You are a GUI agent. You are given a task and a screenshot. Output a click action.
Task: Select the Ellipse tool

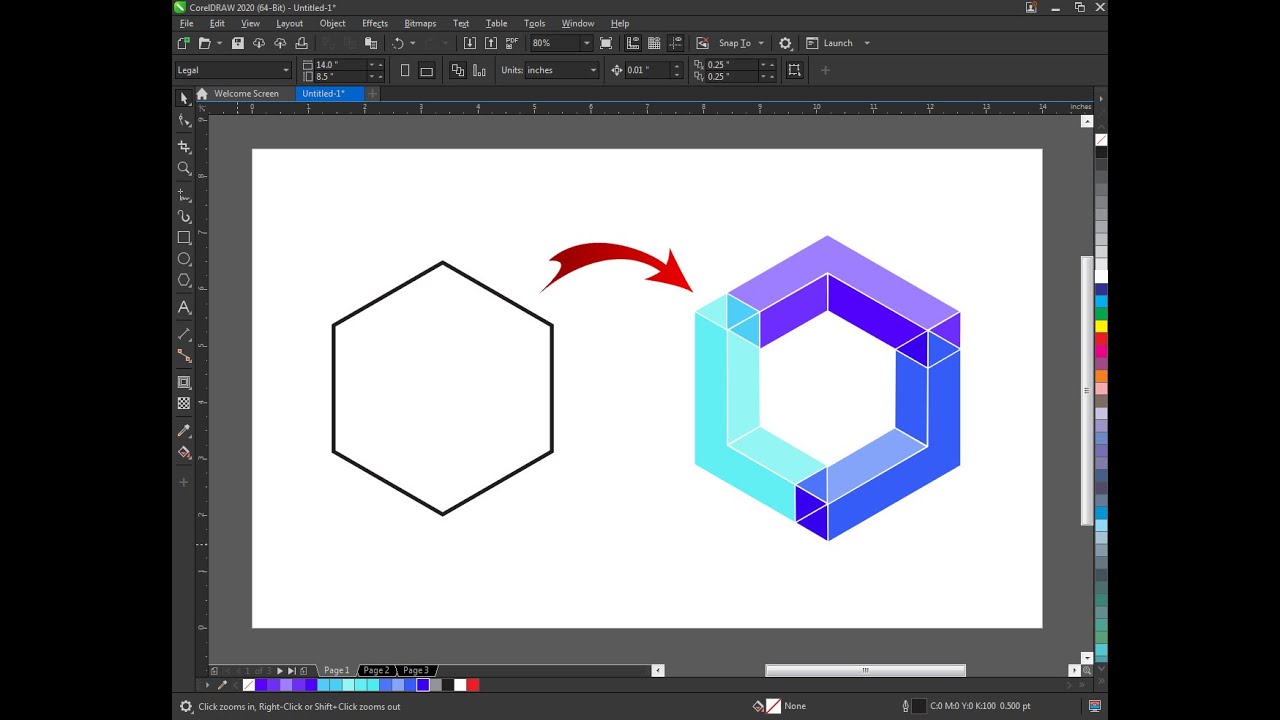pyautogui.click(x=184, y=259)
